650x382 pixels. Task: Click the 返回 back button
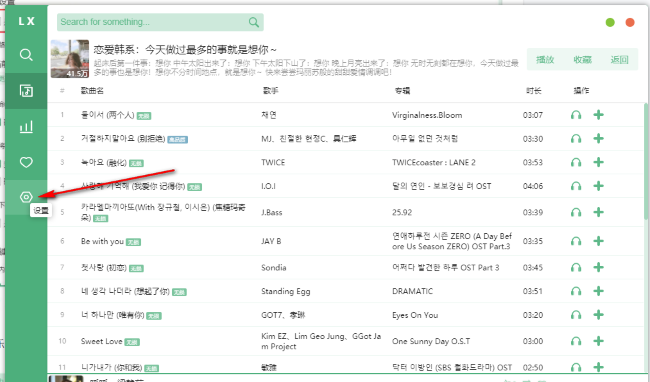[x=619, y=60]
